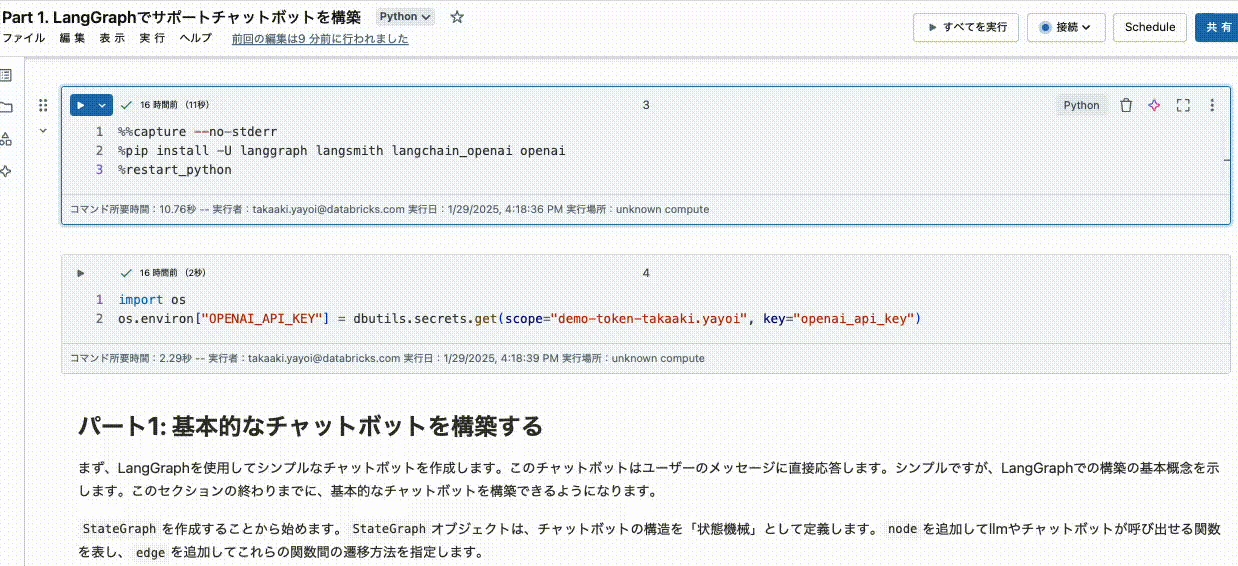This screenshot has height=566, width=1238.
Task: Open the 接続 compute dropdown
Action: (x=1065, y=27)
